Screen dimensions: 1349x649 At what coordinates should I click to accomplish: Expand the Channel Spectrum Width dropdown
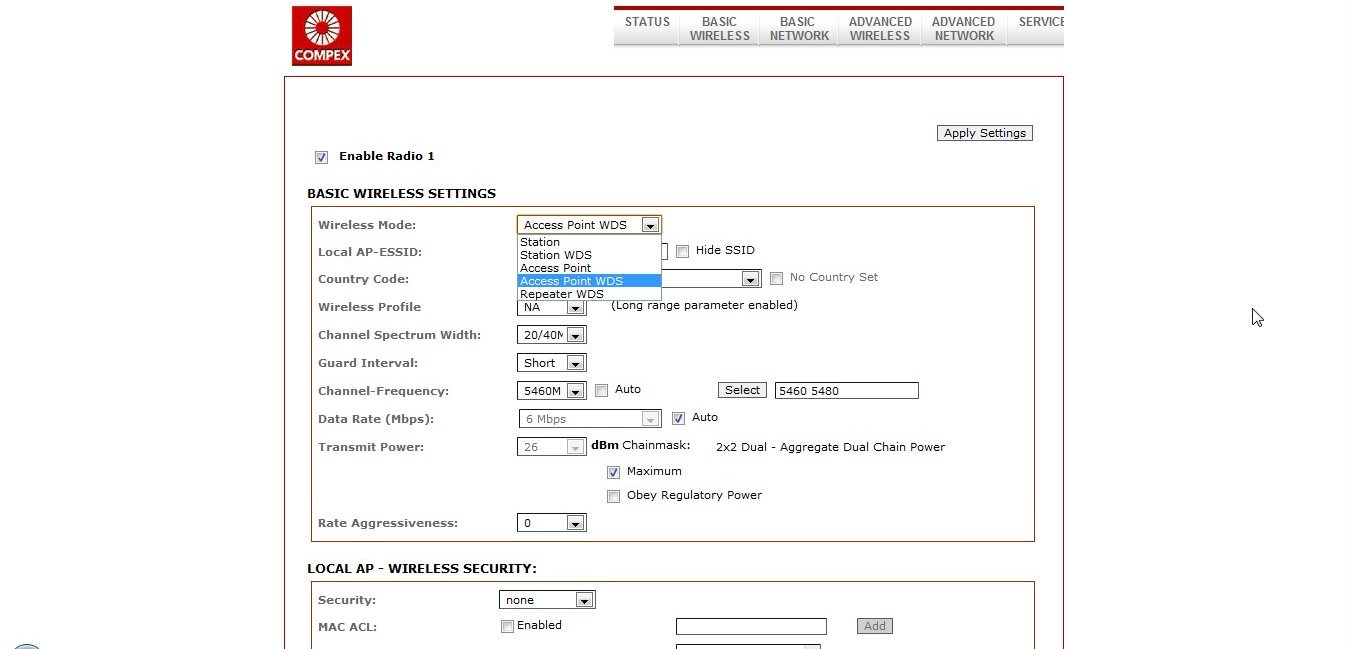point(552,335)
